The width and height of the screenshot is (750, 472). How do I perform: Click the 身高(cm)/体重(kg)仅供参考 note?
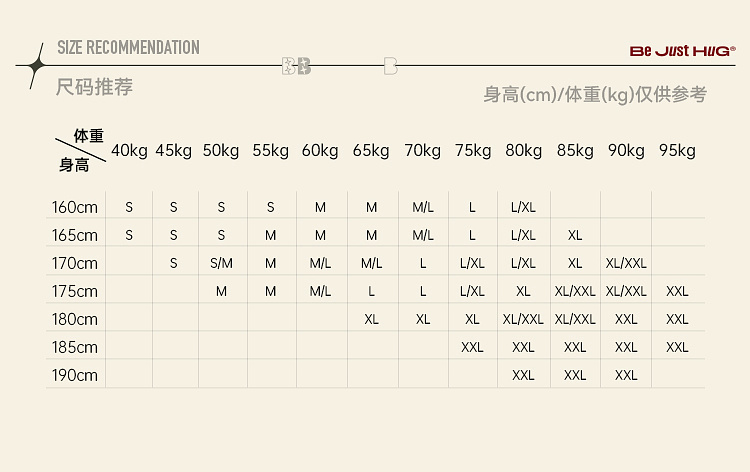595,95
